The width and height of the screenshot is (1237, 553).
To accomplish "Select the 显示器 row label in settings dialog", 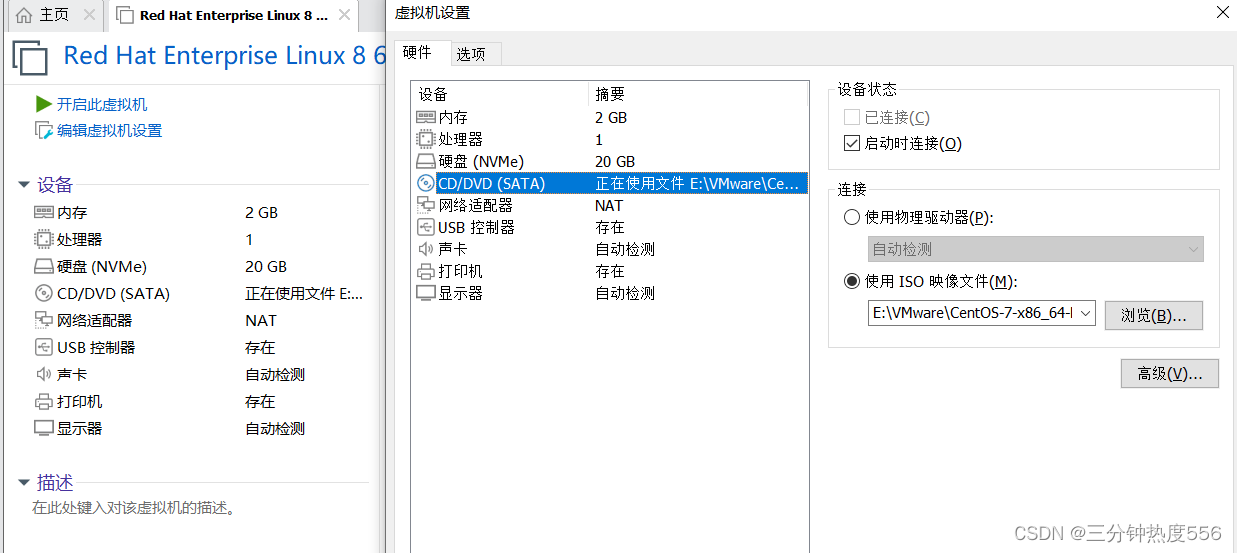I will (460, 293).
